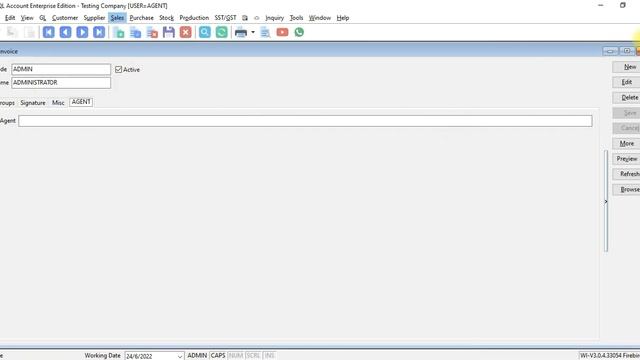
Task: Open the printer dropdown arrow
Action: [253, 32]
